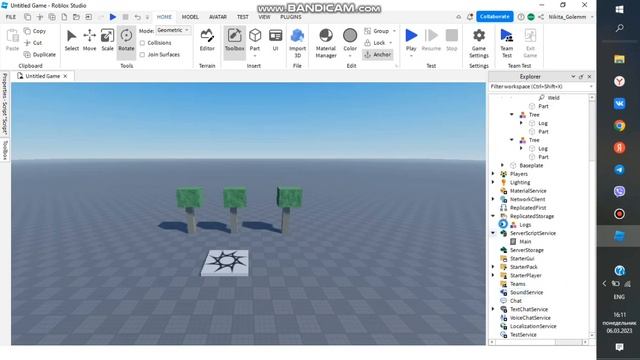
Task: Open the Material Manager
Action: (x=326, y=43)
